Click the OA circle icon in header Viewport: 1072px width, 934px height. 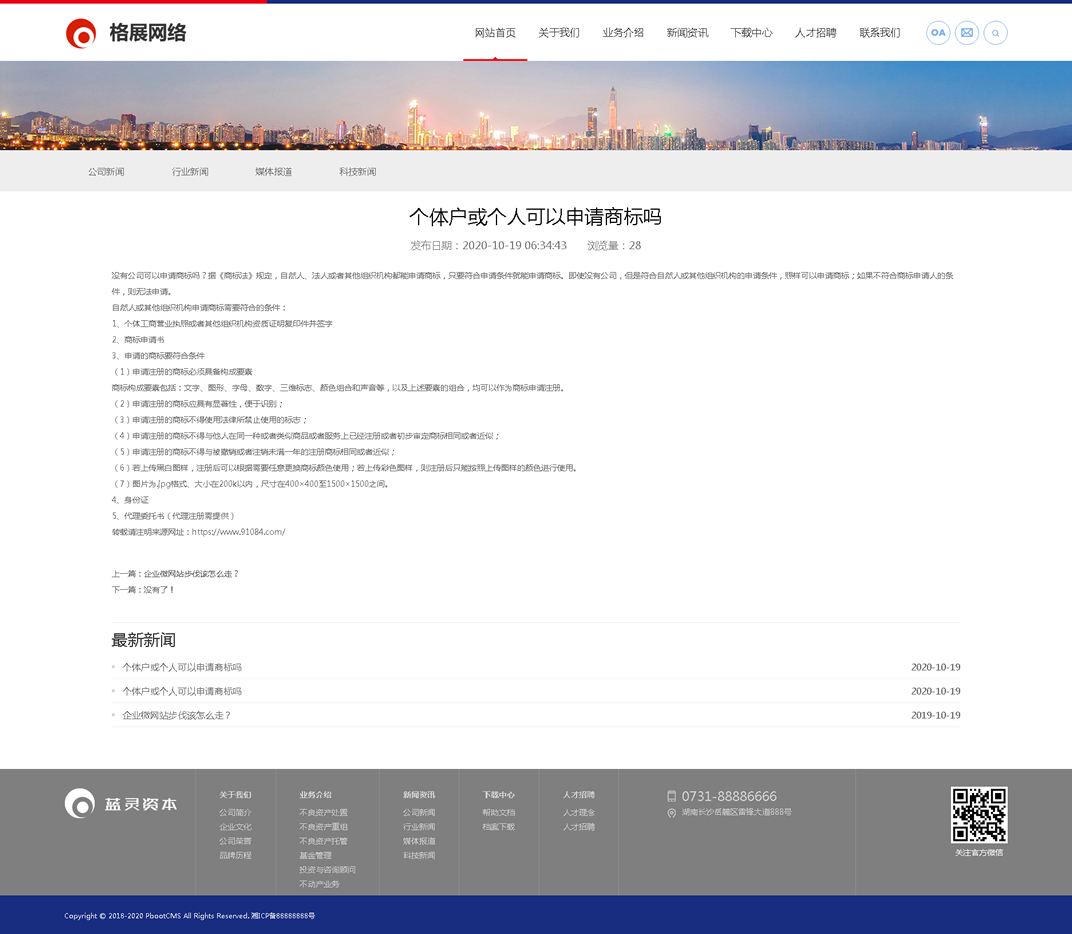pyautogui.click(x=938, y=33)
